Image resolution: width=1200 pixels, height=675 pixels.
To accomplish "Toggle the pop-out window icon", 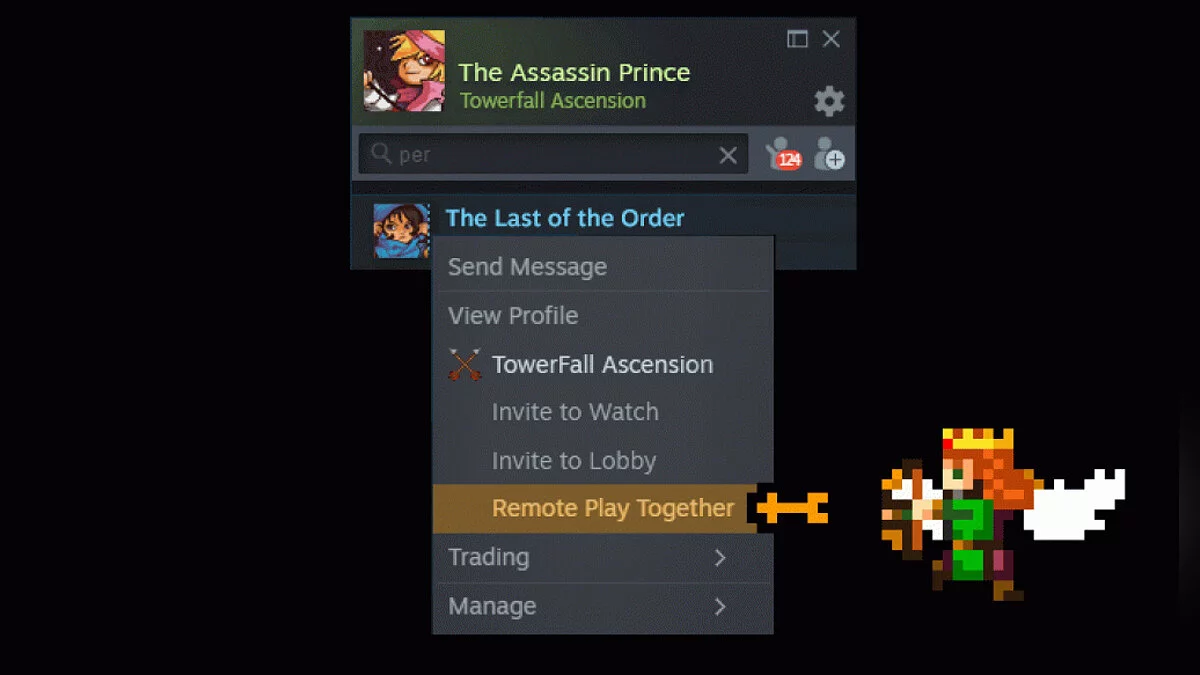I will tap(797, 39).
